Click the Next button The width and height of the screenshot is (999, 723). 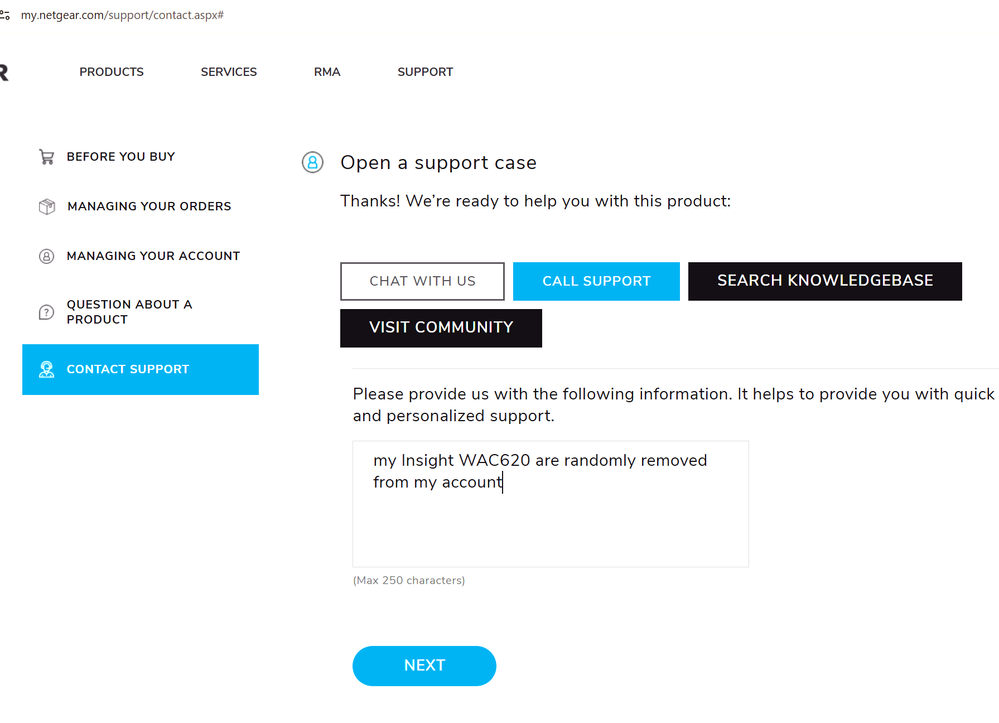click(424, 666)
